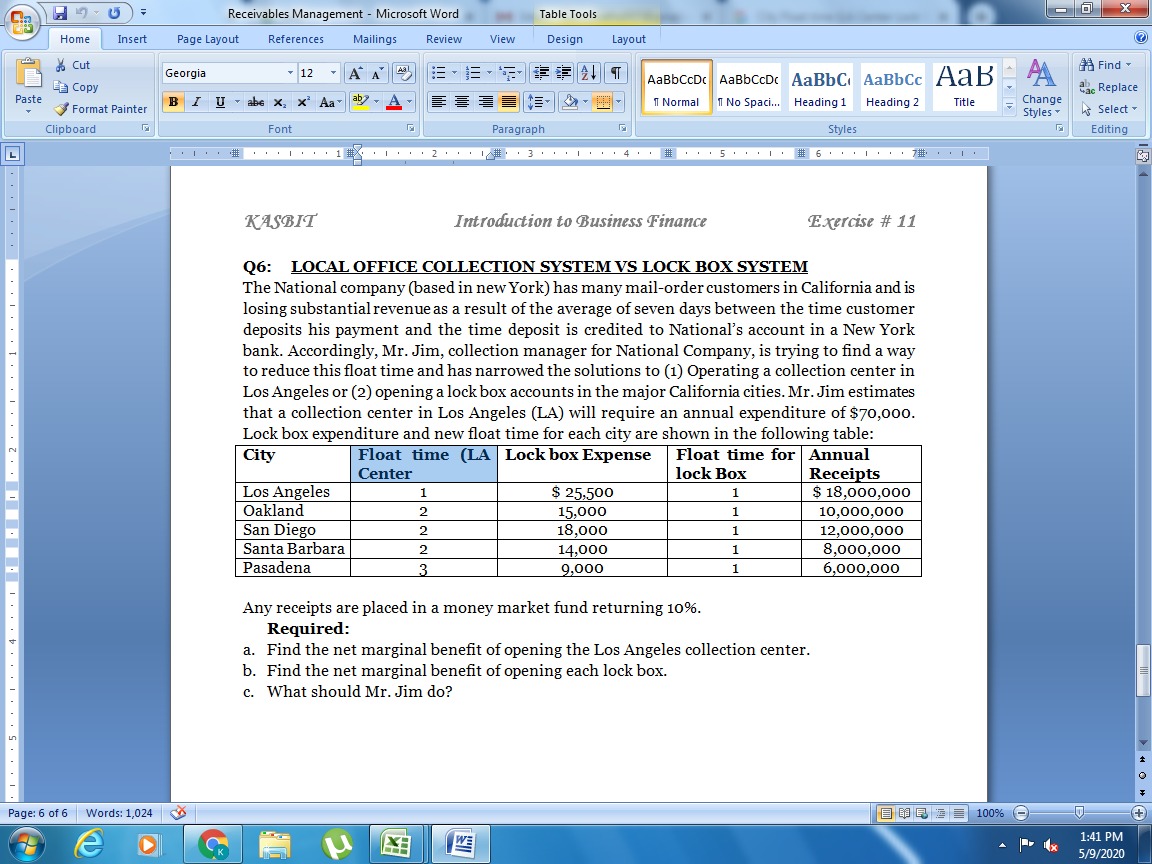Open the Change Case dropdown

pyautogui.click(x=331, y=102)
